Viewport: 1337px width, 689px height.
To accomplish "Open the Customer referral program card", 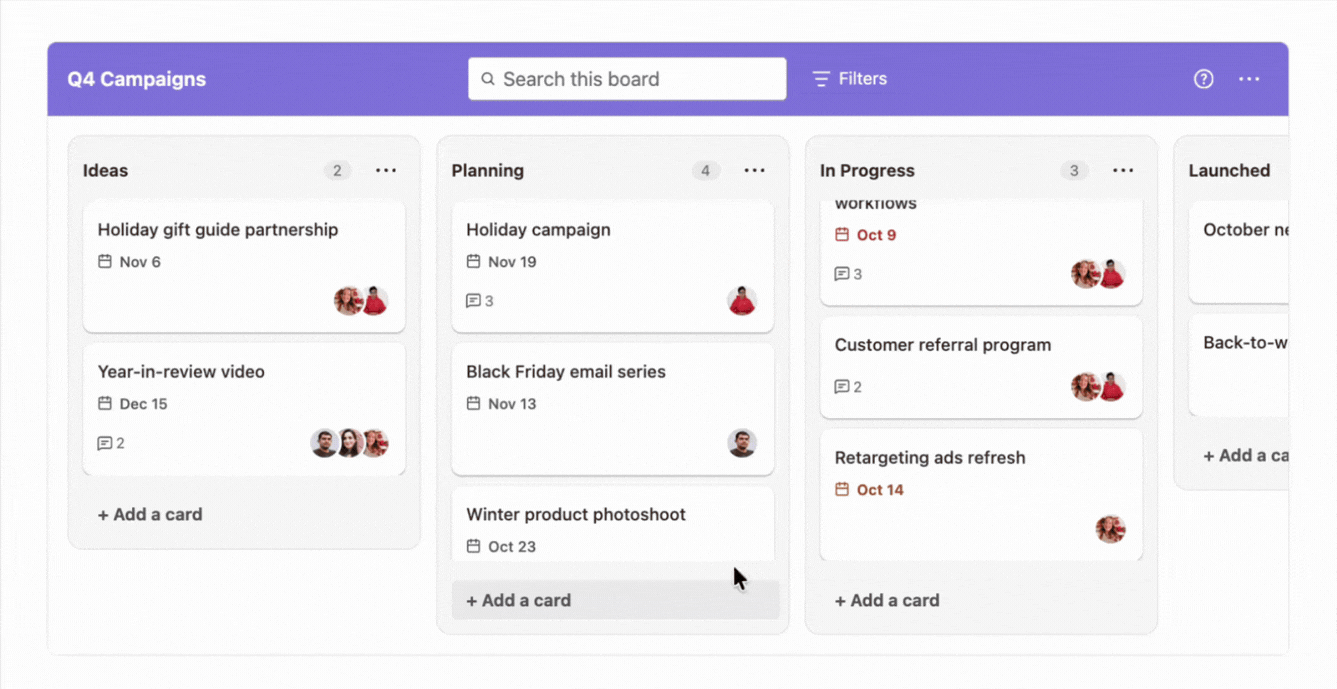I will pyautogui.click(x=981, y=368).
